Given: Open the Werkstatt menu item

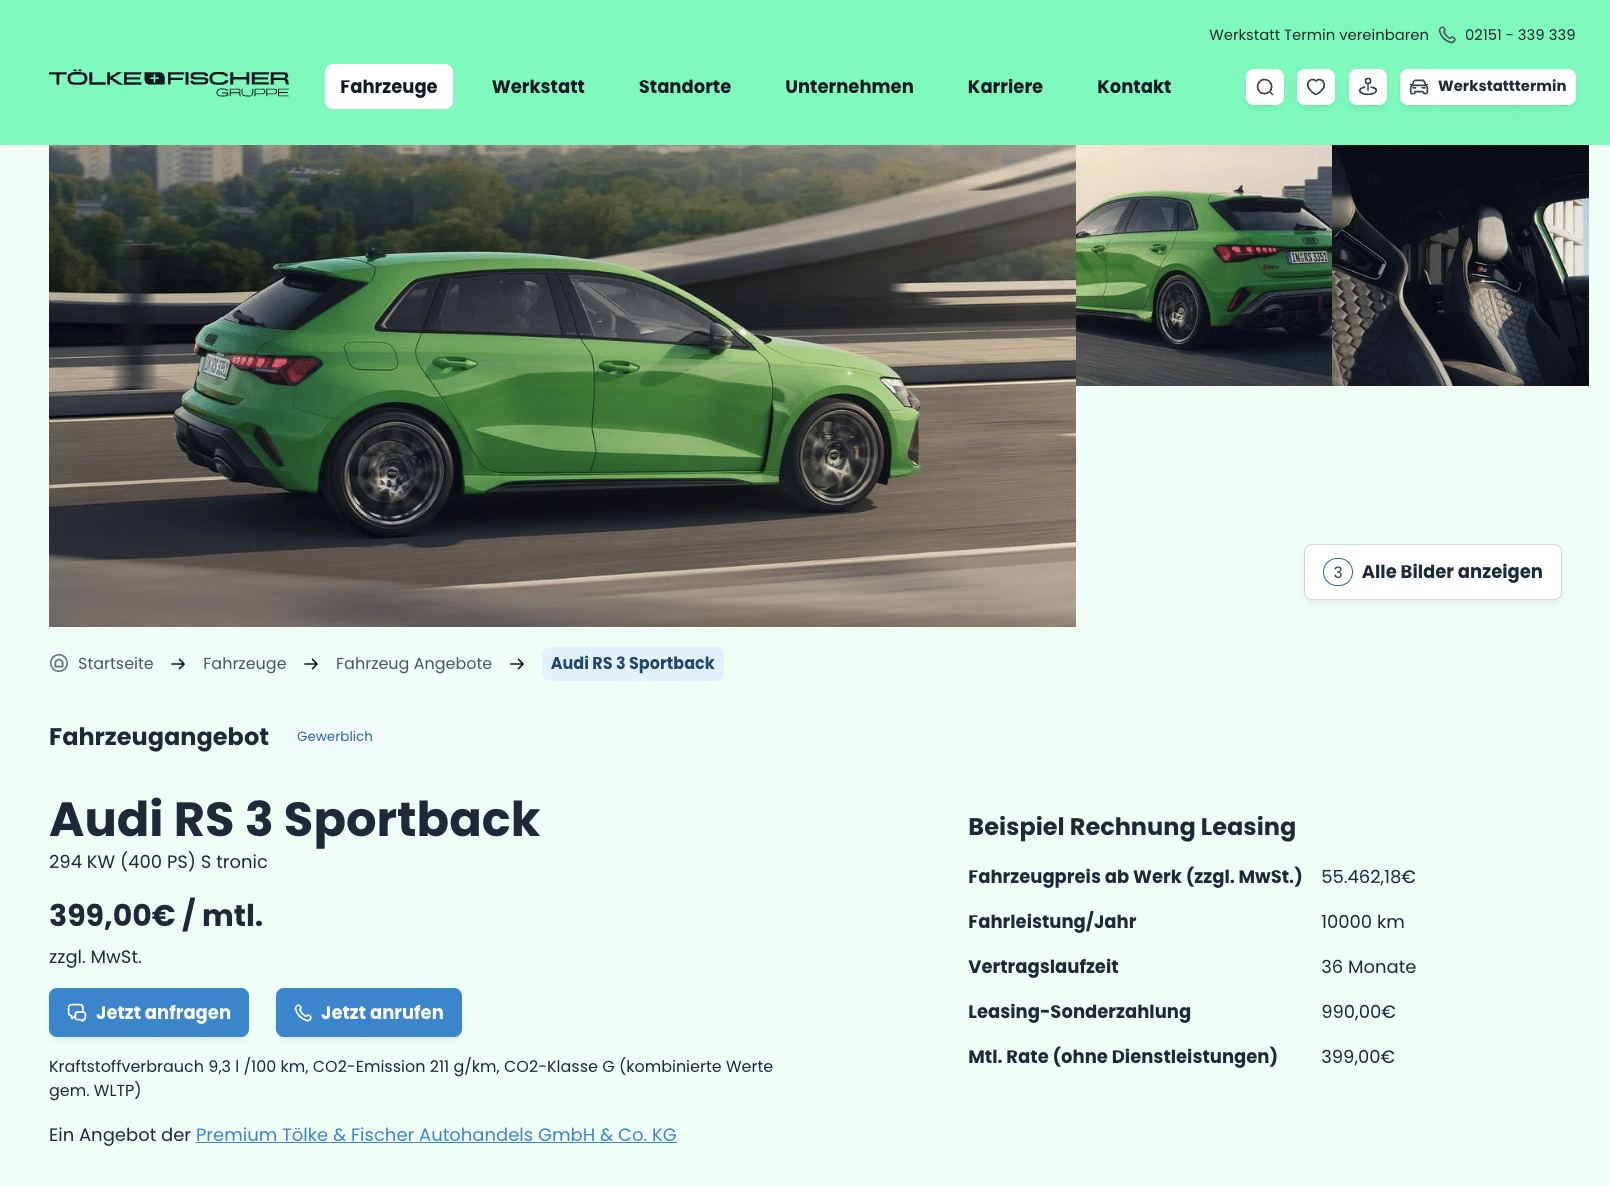Looking at the screenshot, I should click(x=538, y=87).
